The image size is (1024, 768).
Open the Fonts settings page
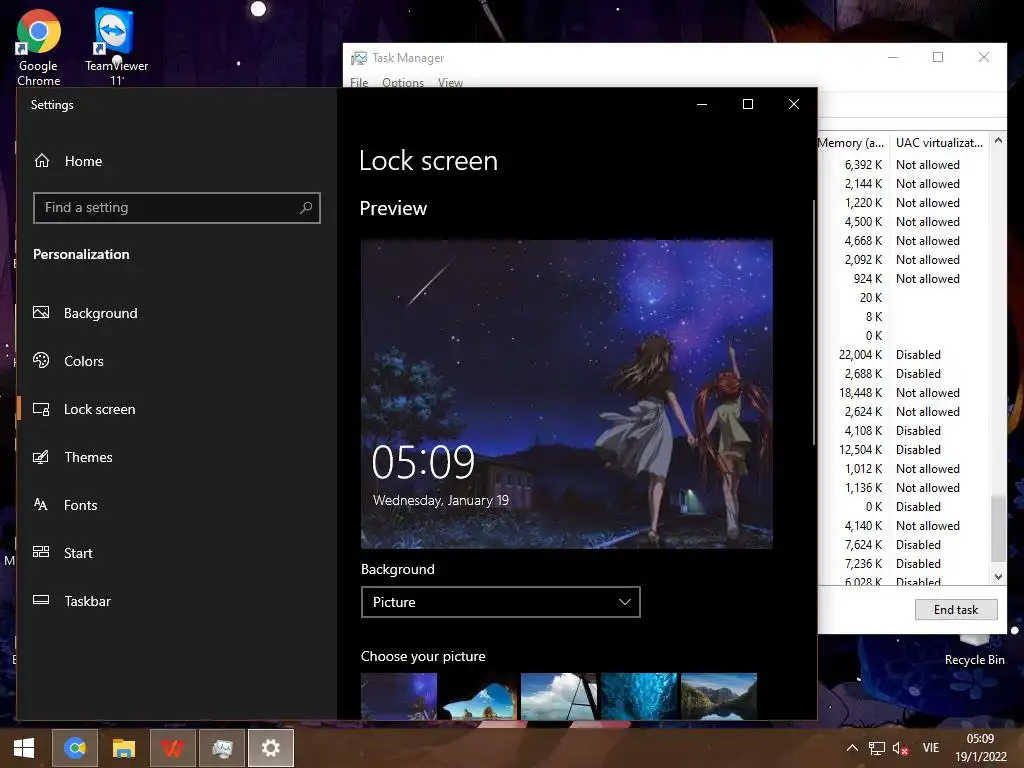(x=80, y=505)
